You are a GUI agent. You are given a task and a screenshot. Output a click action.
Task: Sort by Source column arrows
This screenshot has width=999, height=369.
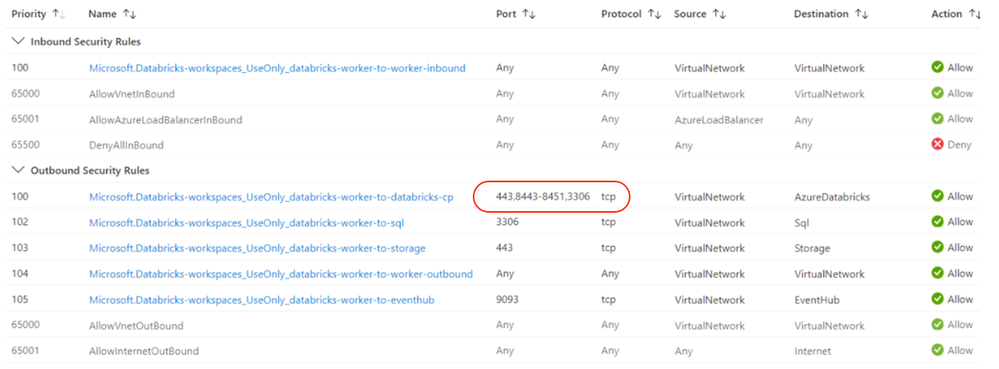coord(720,13)
